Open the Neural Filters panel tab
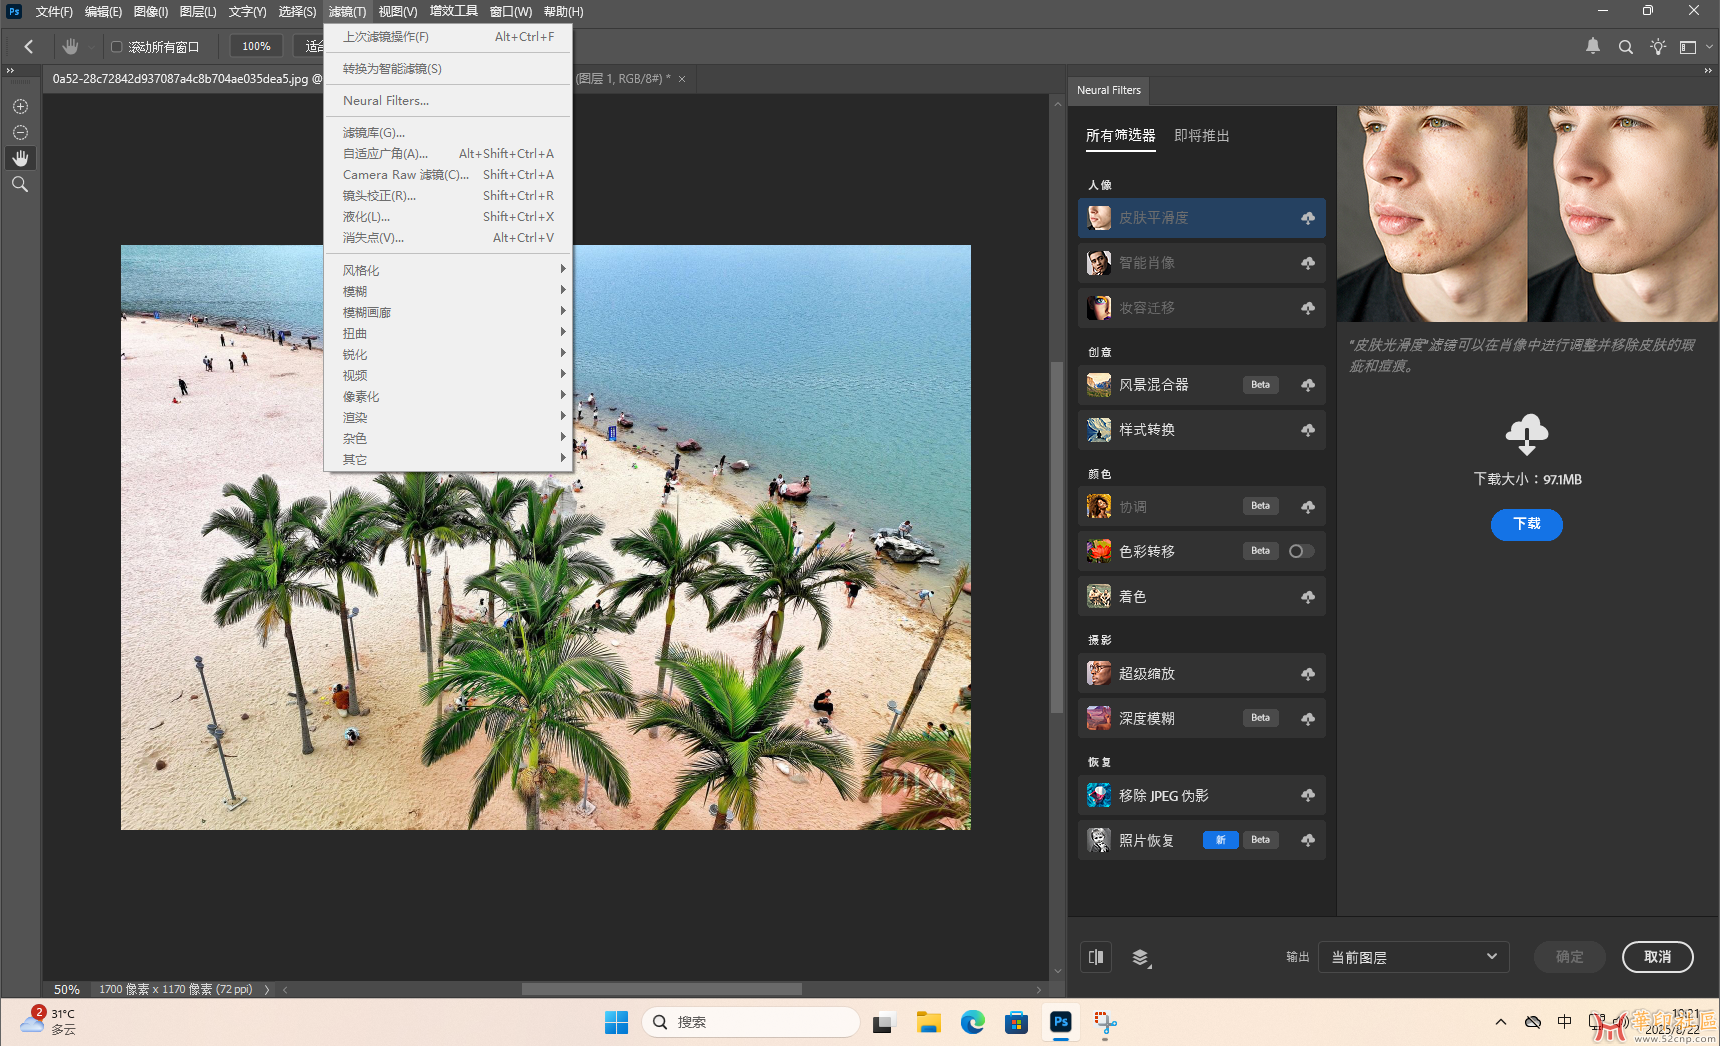Viewport: 1720px width, 1046px height. (x=1108, y=90)
